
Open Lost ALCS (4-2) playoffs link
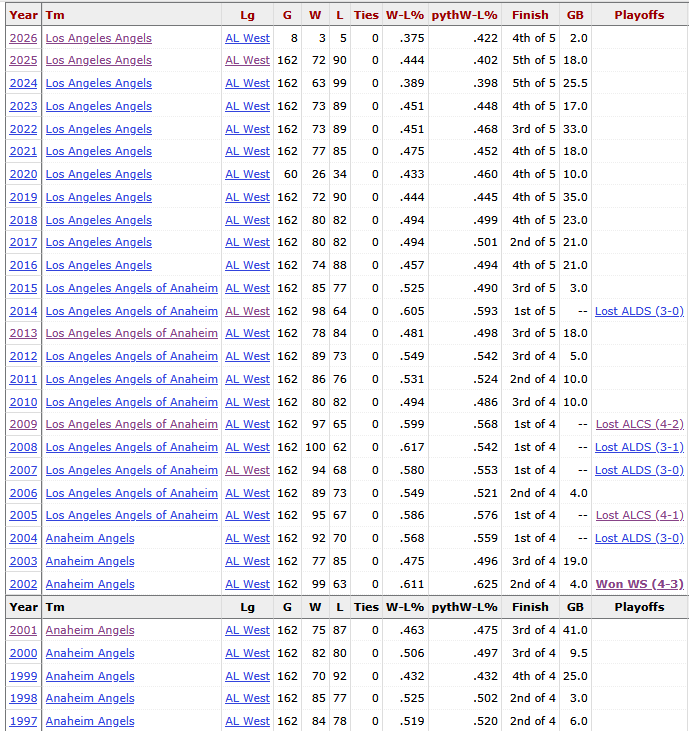(640, 424)
